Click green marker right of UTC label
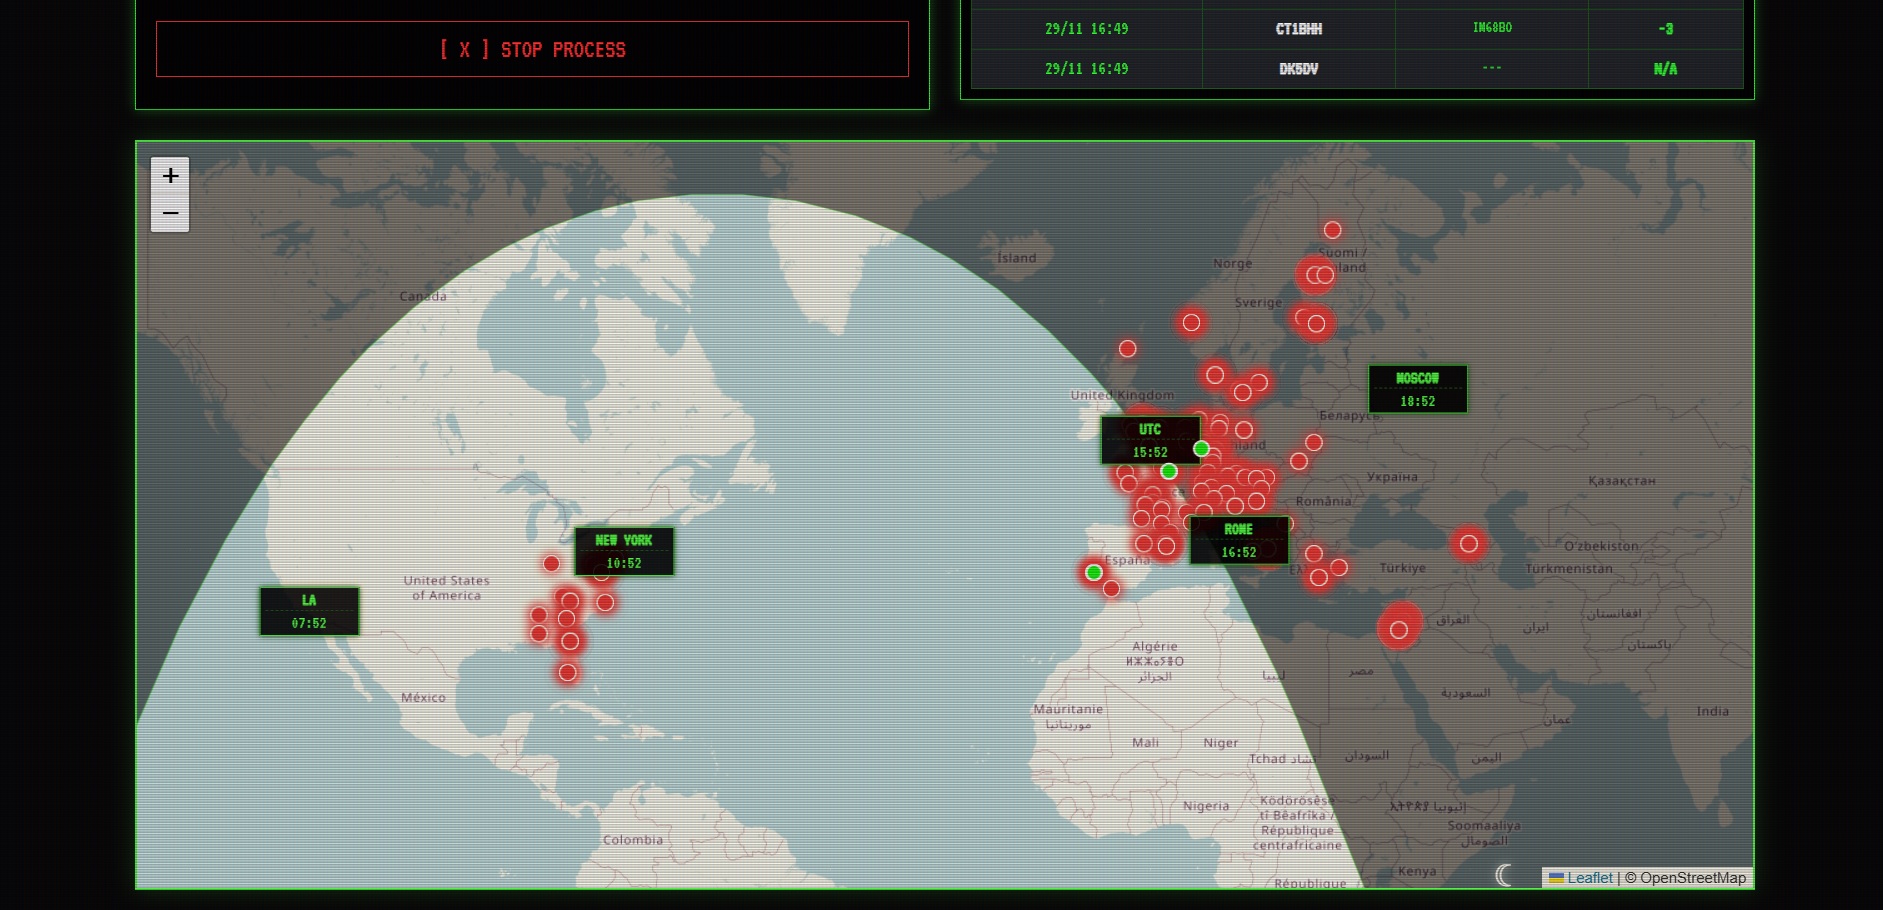1883x910 pixels. pos(1201,449)
